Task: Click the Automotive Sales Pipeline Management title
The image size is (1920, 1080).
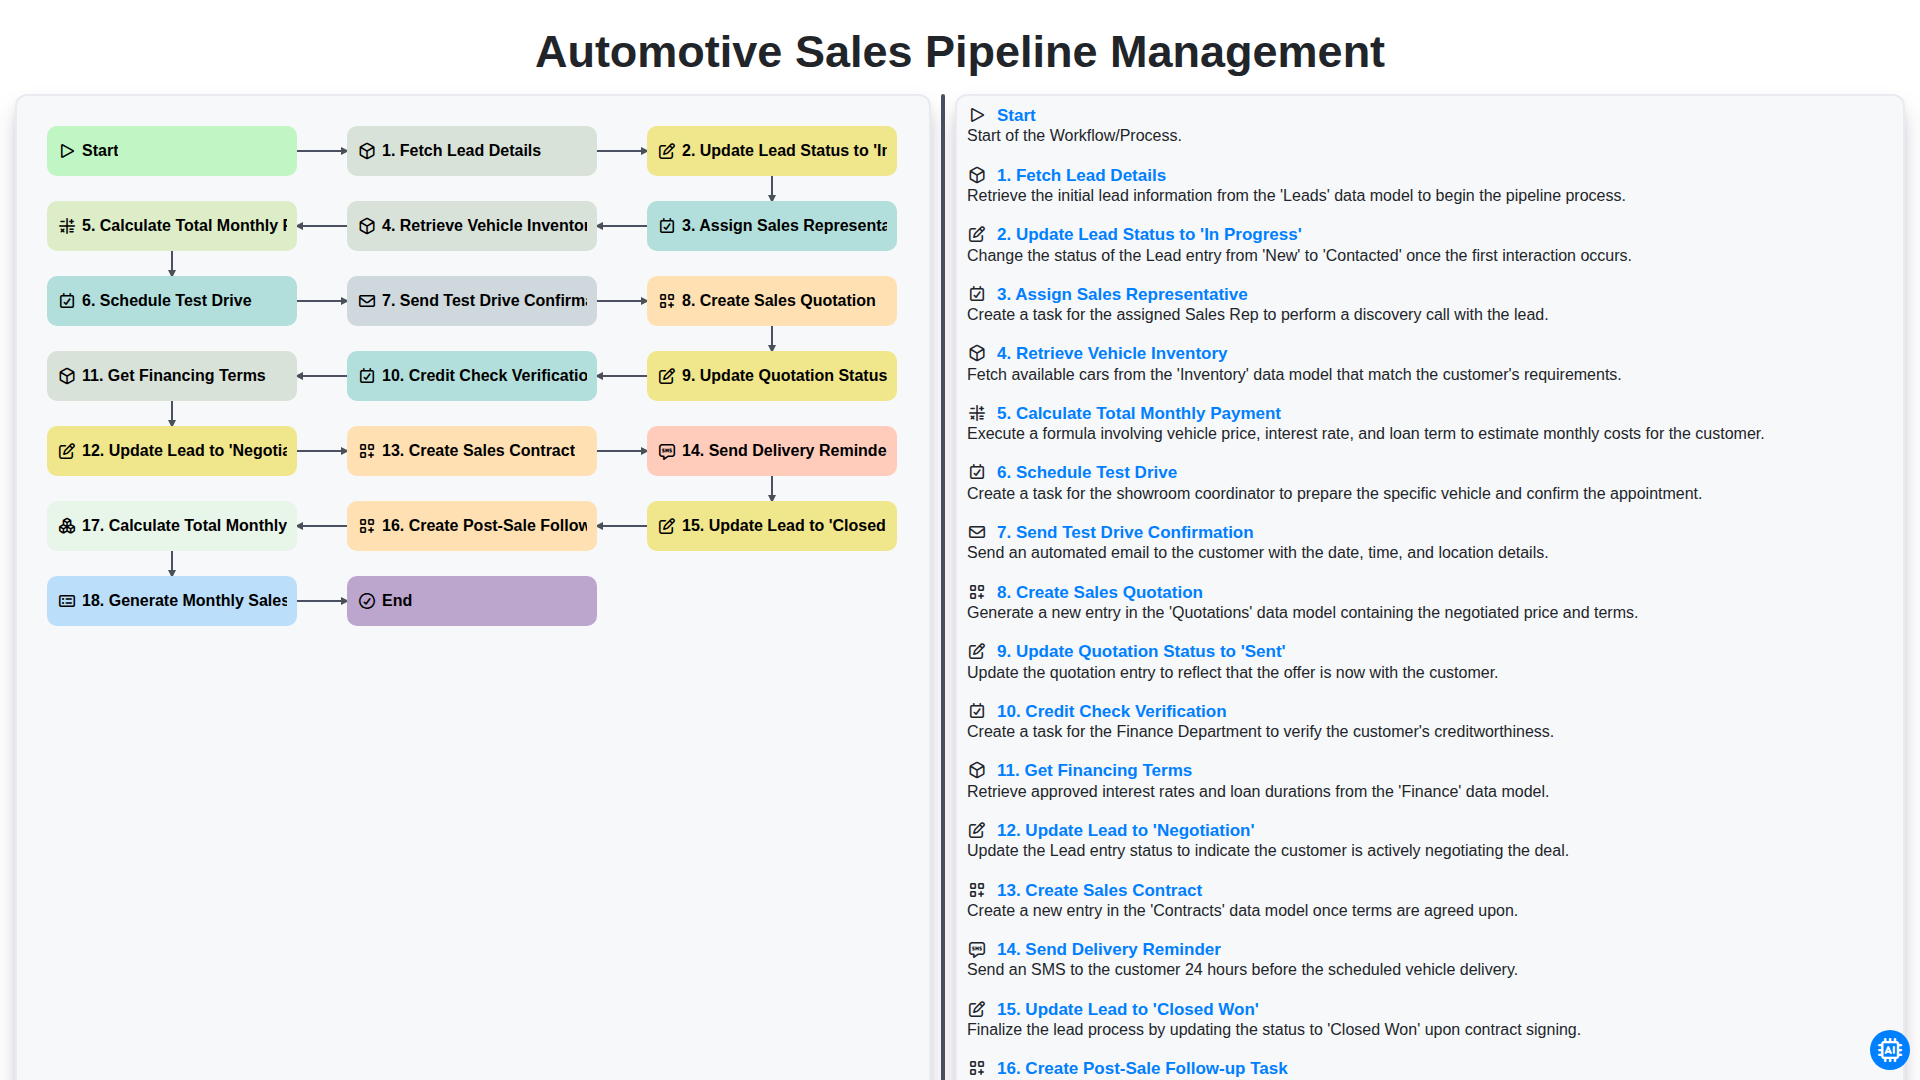Action: point(960,52)
